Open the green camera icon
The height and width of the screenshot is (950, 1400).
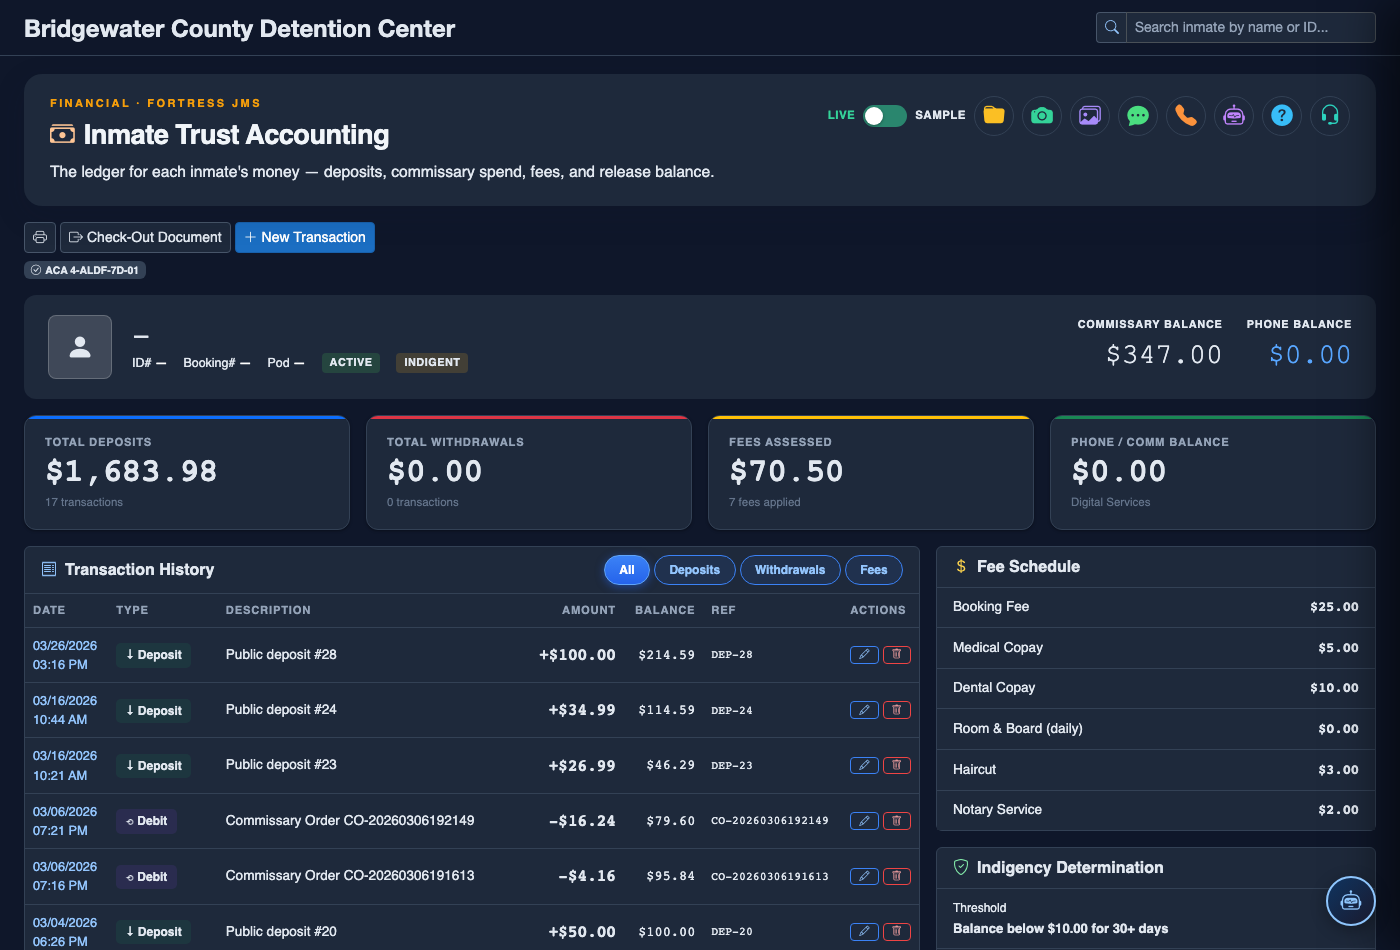pos(1042,116)
